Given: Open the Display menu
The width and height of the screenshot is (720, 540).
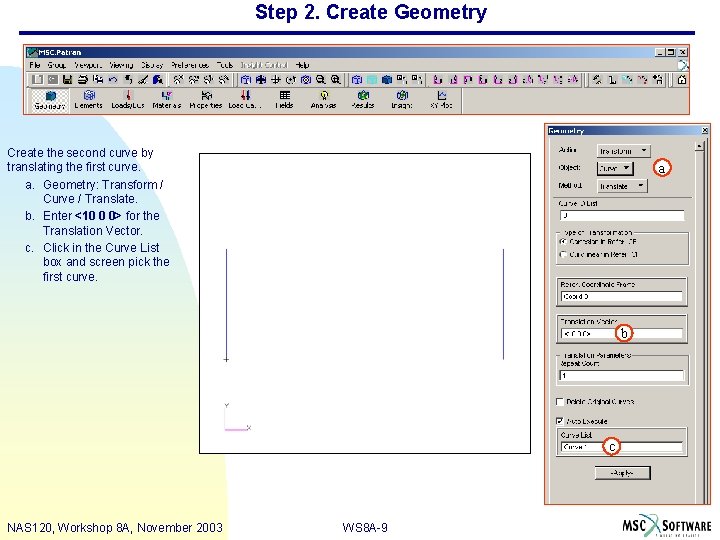Looking at the screenshot, I should [x=152, y=65].
